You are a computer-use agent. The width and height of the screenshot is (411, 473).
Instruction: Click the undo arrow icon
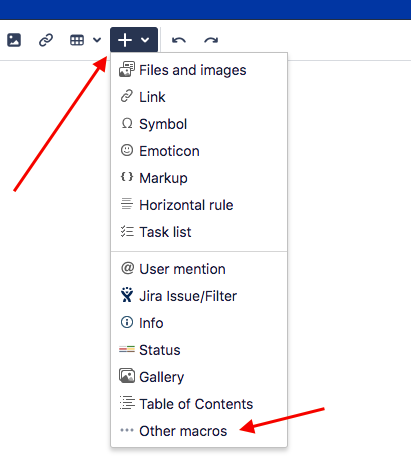point(179,40)
